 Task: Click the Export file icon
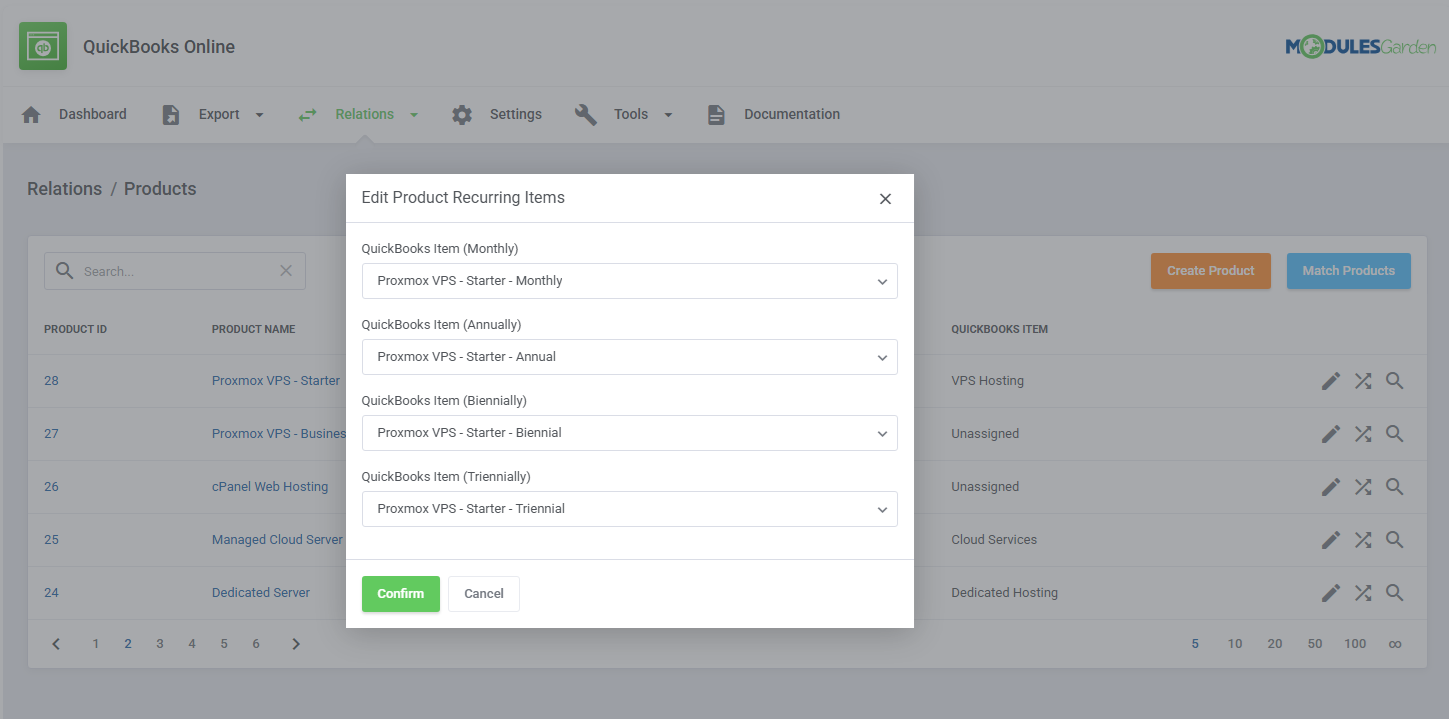171,114
